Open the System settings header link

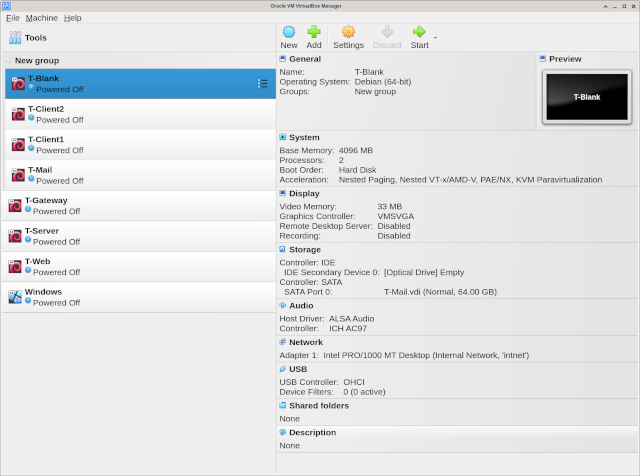tap(304, 138)
